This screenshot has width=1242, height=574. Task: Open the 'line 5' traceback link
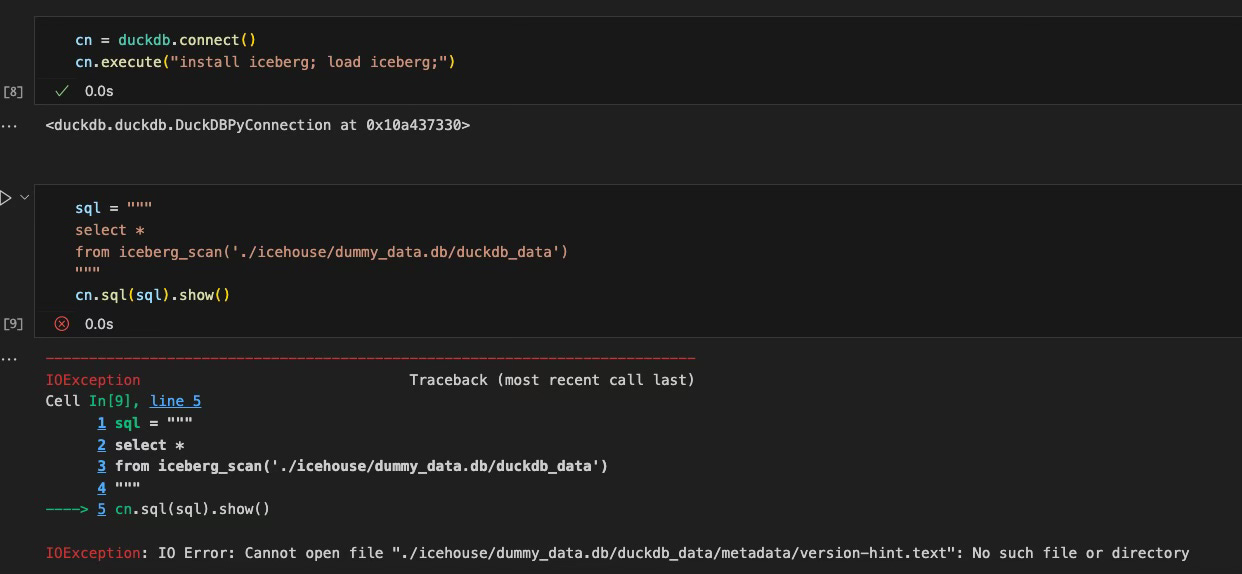pyautogui.click(x=175, y=401)
